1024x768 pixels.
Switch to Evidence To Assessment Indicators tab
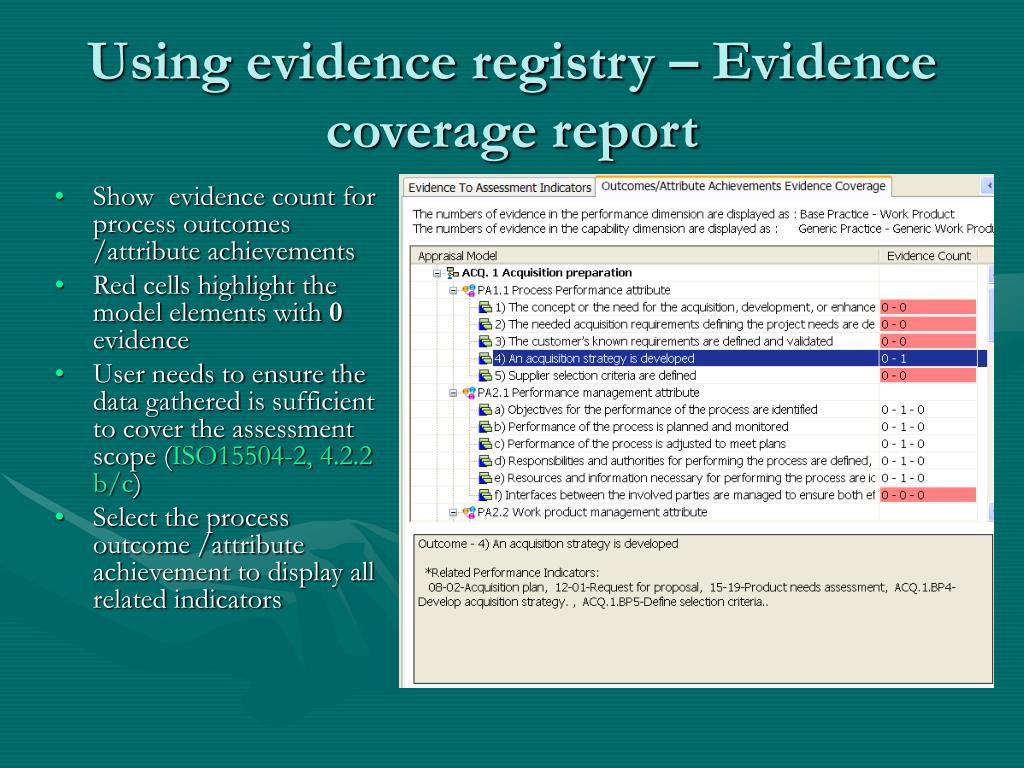(499, 187)
